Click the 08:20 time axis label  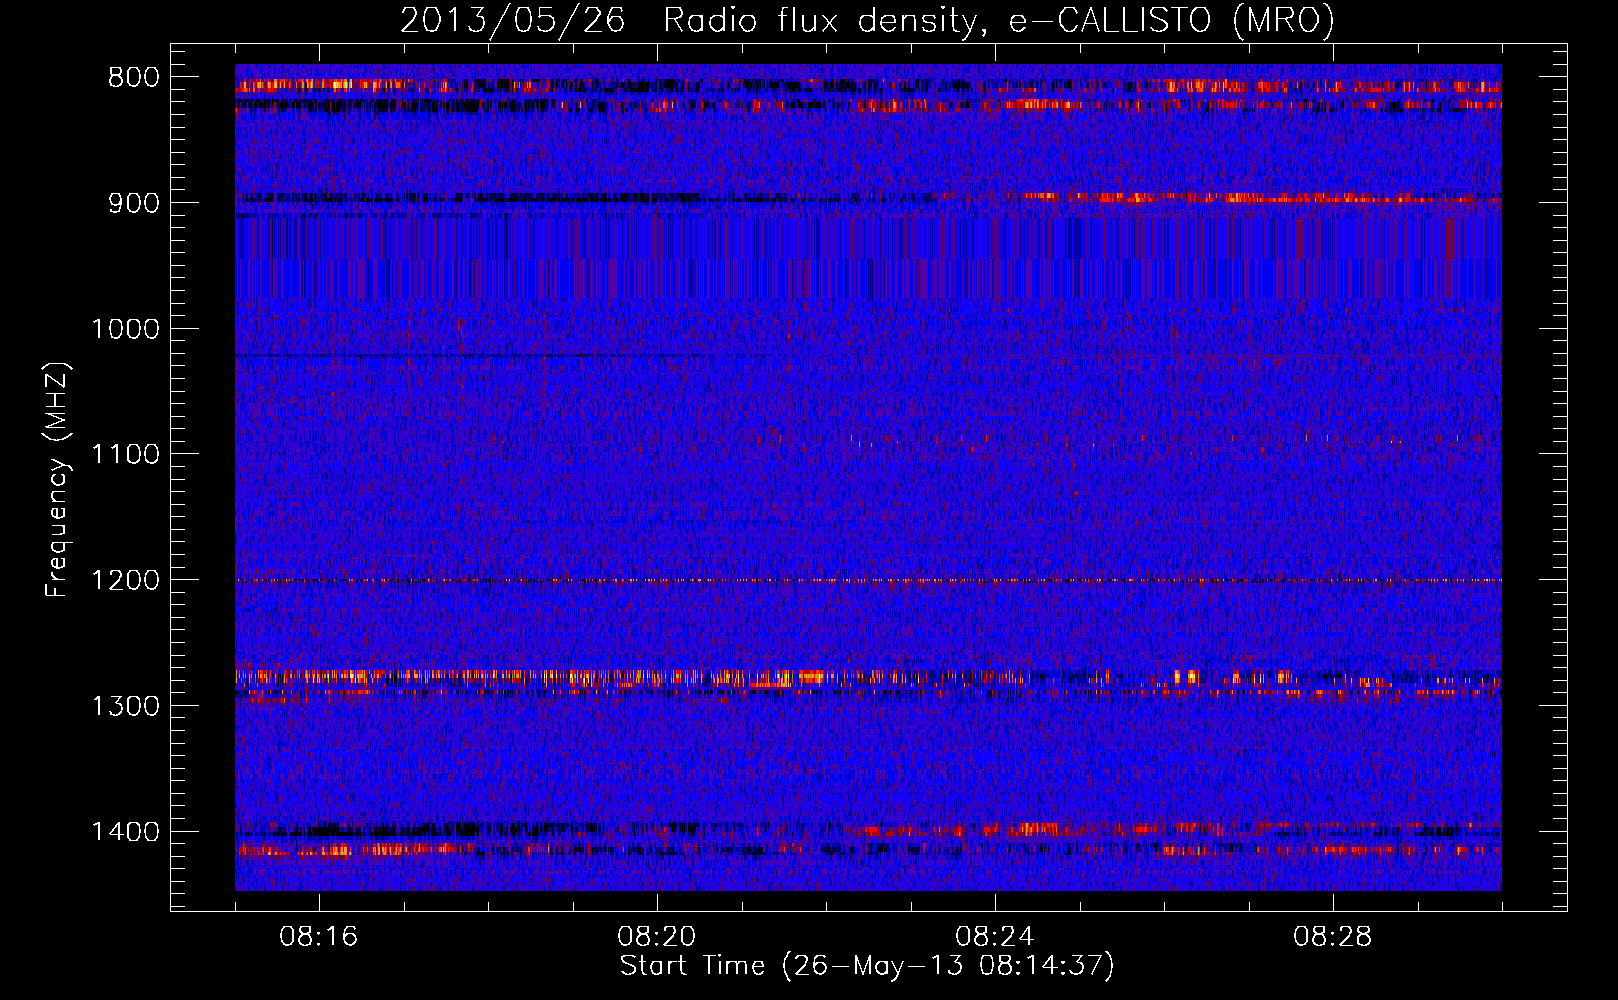click(x=656, y=937)
